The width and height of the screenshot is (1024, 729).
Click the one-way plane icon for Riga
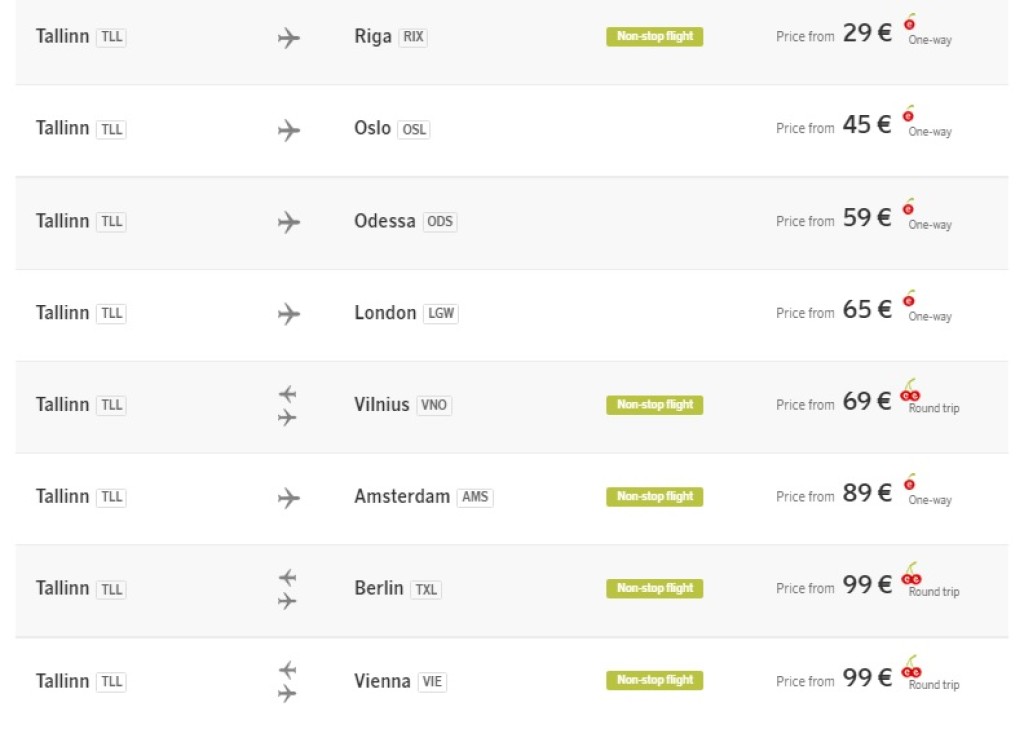[x=288, y=38]
